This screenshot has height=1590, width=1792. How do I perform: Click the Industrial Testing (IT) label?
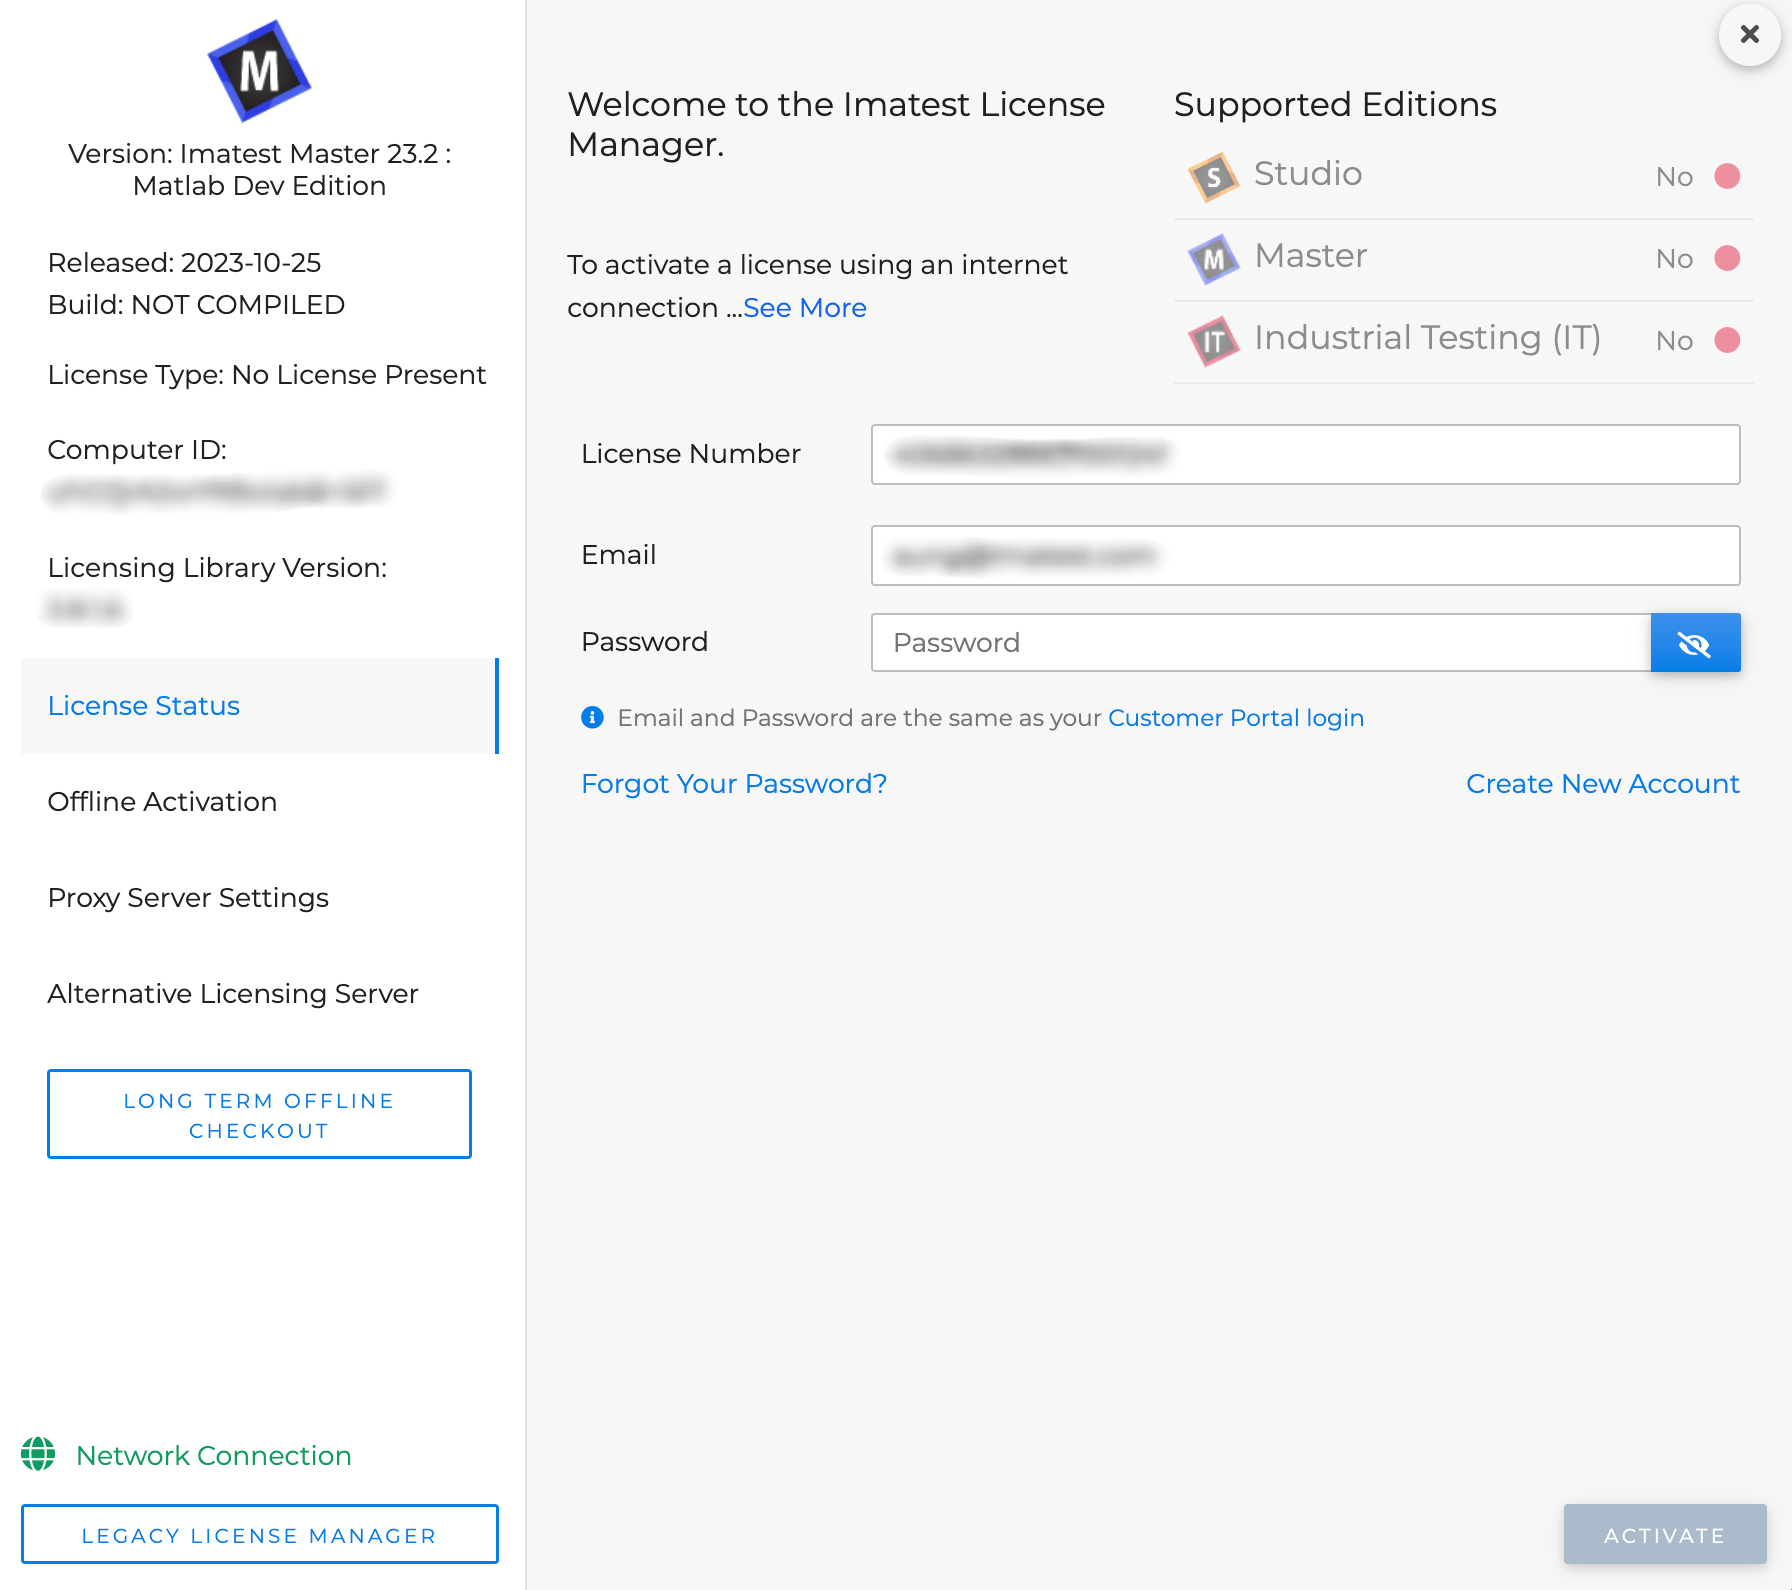[1427, 338]
